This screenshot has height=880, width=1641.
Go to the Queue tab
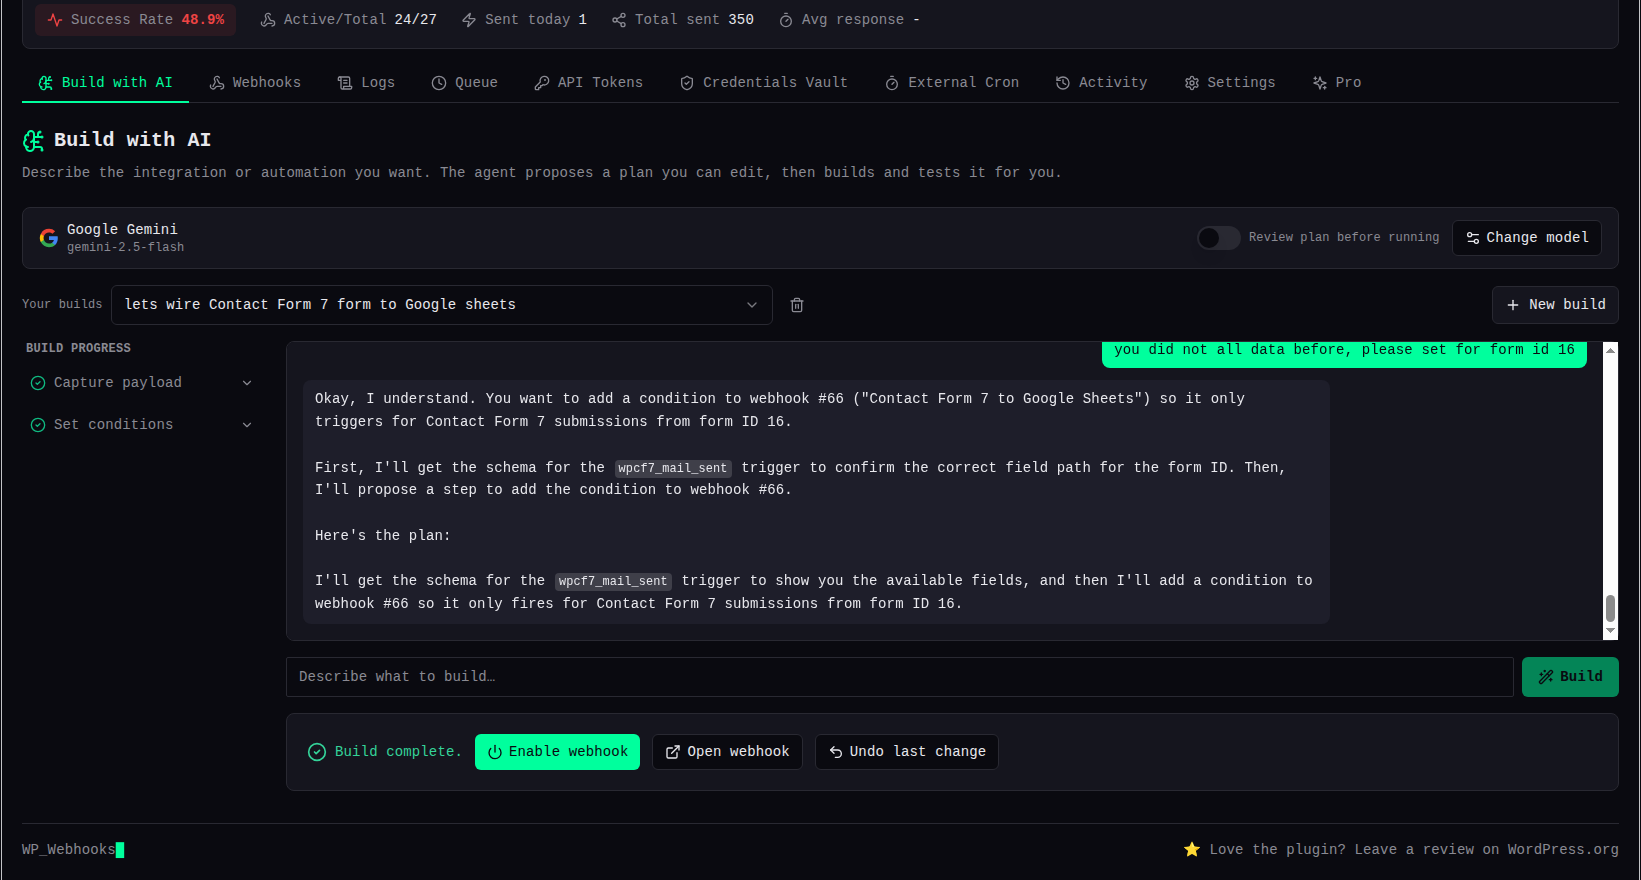coord(465,83)
